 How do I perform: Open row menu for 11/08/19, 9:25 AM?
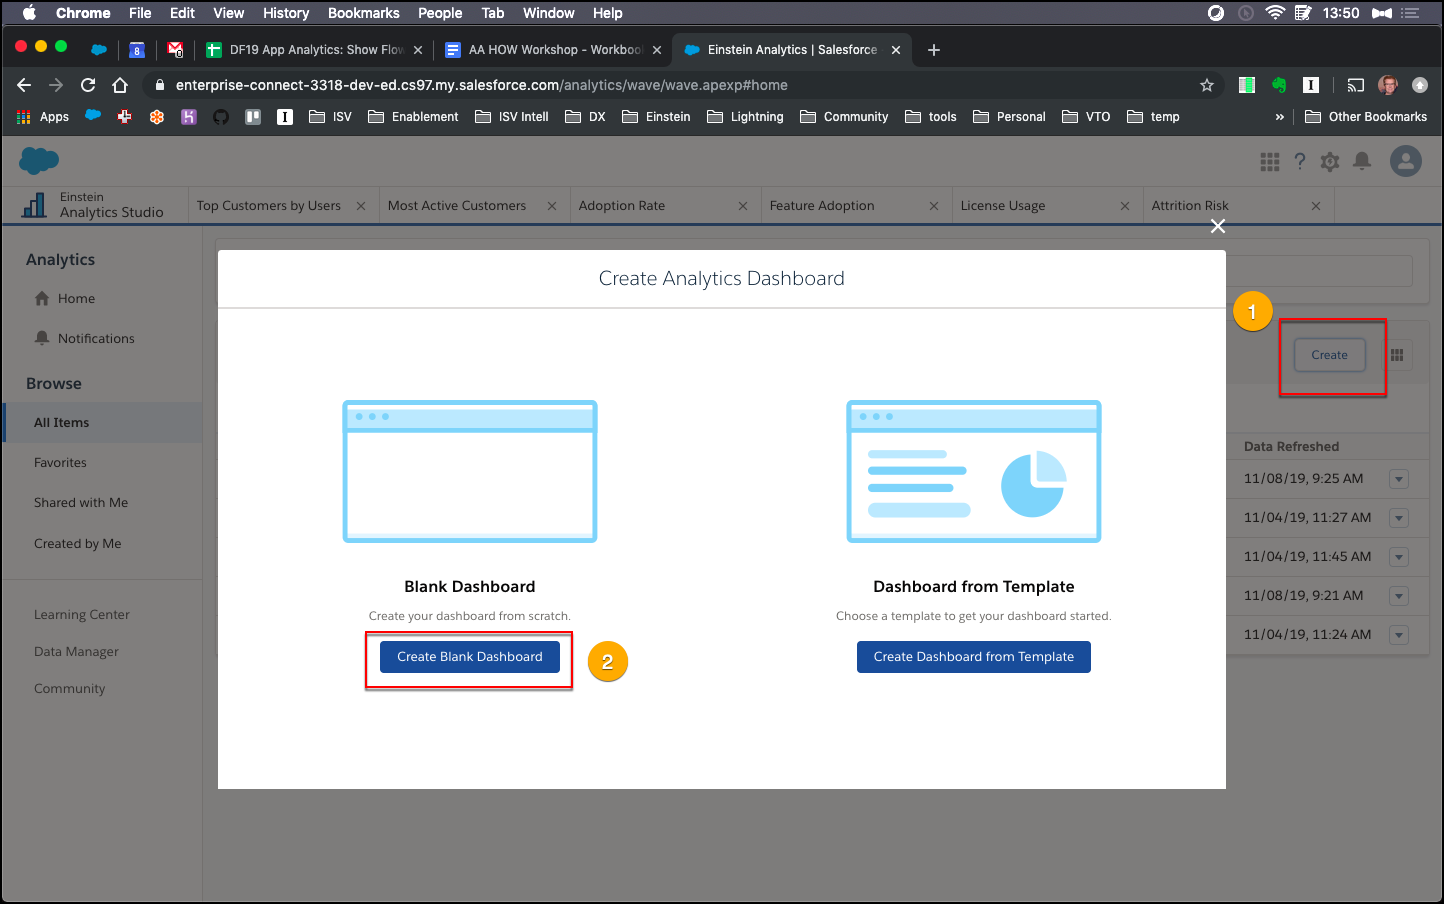(x=1399, y=479)
